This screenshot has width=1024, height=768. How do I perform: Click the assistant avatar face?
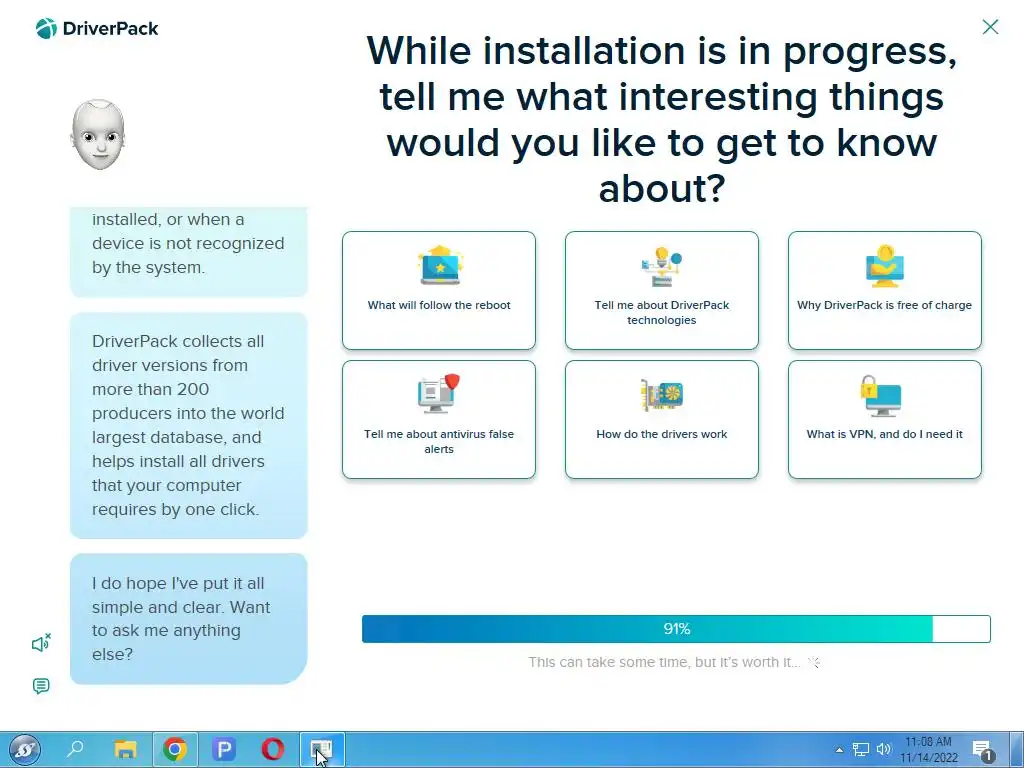click(98, 135)
